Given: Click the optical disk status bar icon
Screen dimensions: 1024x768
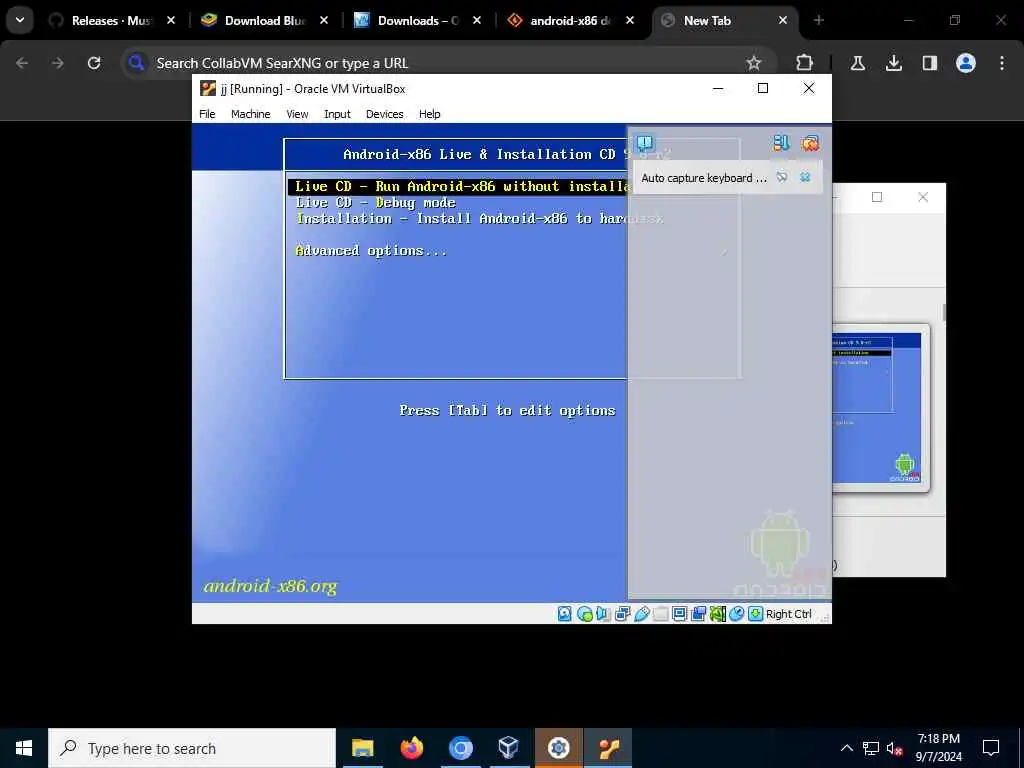Looking at the screenshot, I should (x=584, y=614).
